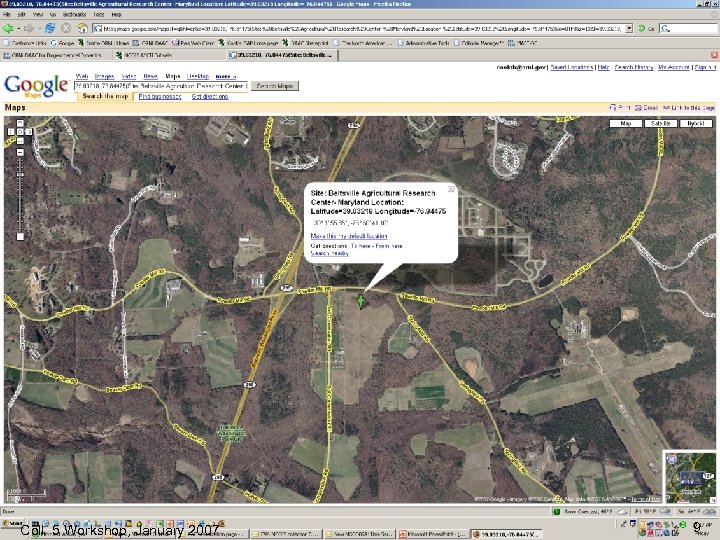Screen dimensions: 720x540
Task: Reload the page with the Refresh icon
Action: pyautogui.click(x=50, y=28)
